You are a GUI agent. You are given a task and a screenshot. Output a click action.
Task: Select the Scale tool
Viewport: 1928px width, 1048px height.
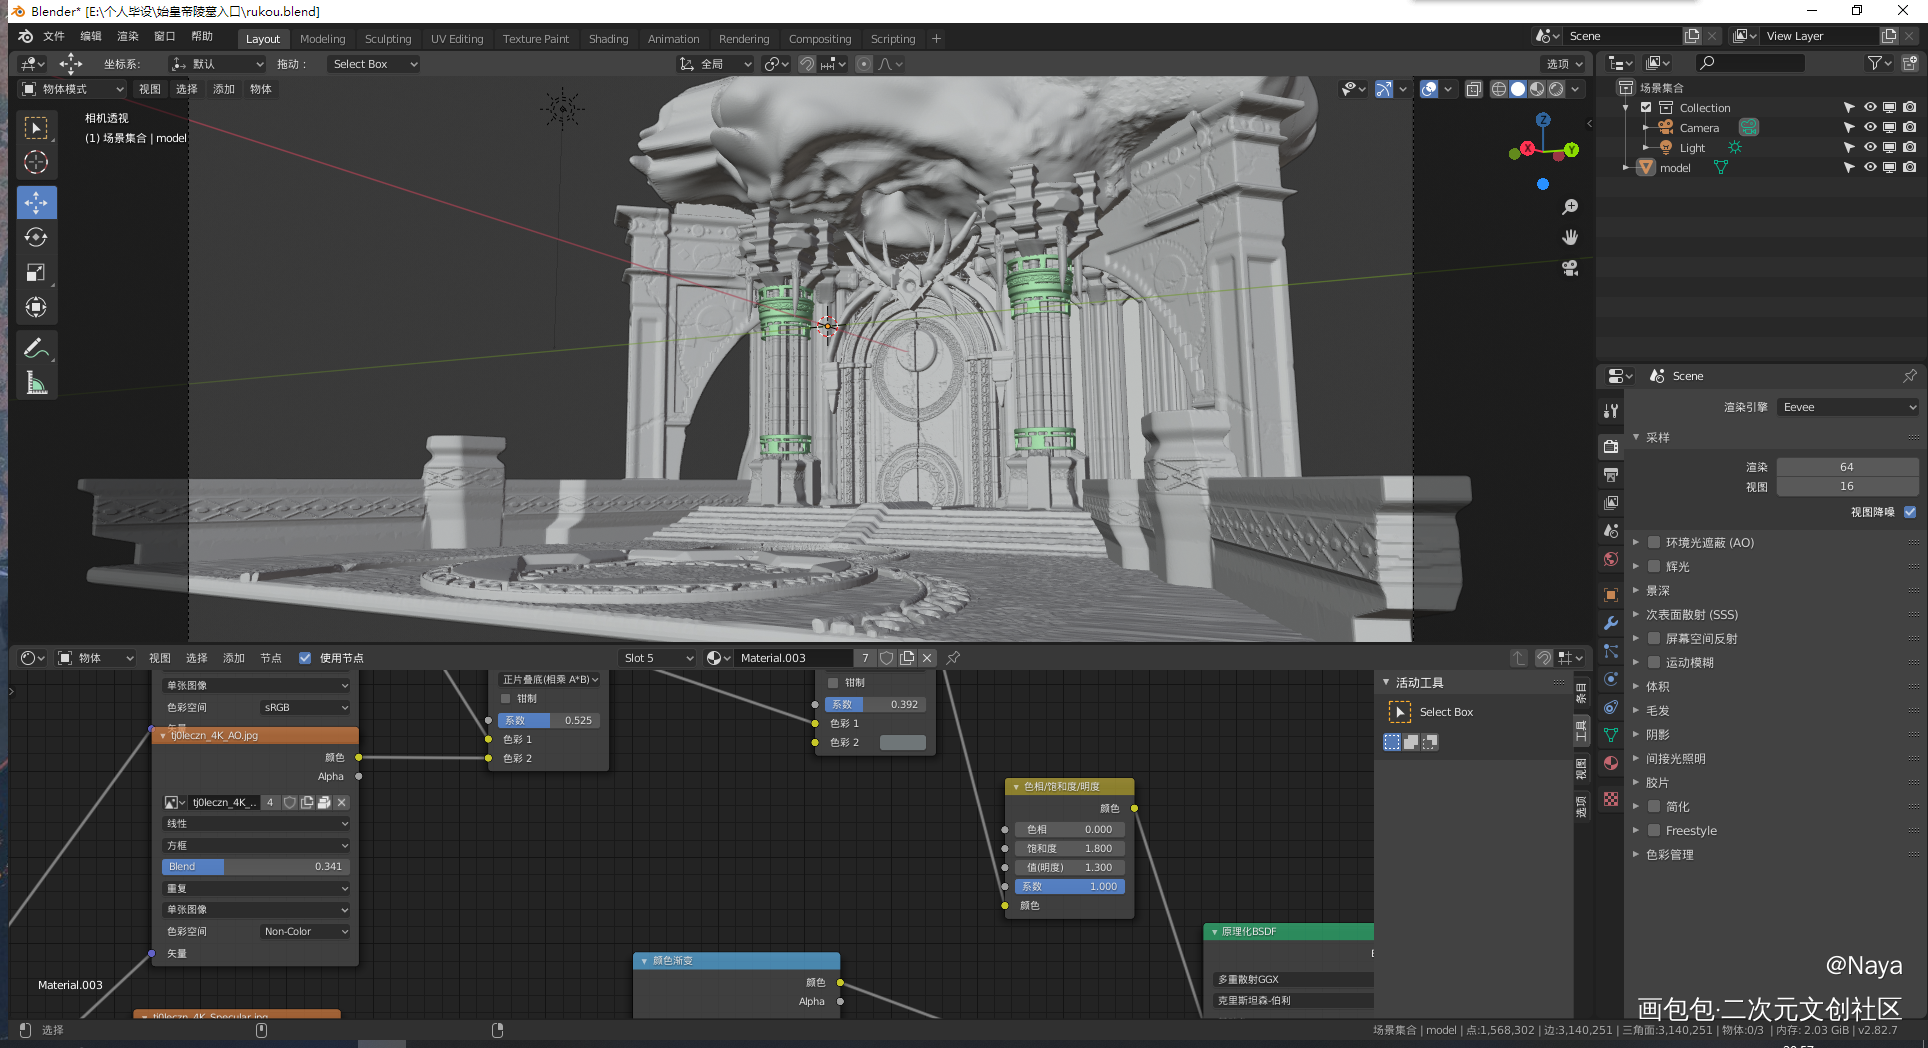click(36, 273)
